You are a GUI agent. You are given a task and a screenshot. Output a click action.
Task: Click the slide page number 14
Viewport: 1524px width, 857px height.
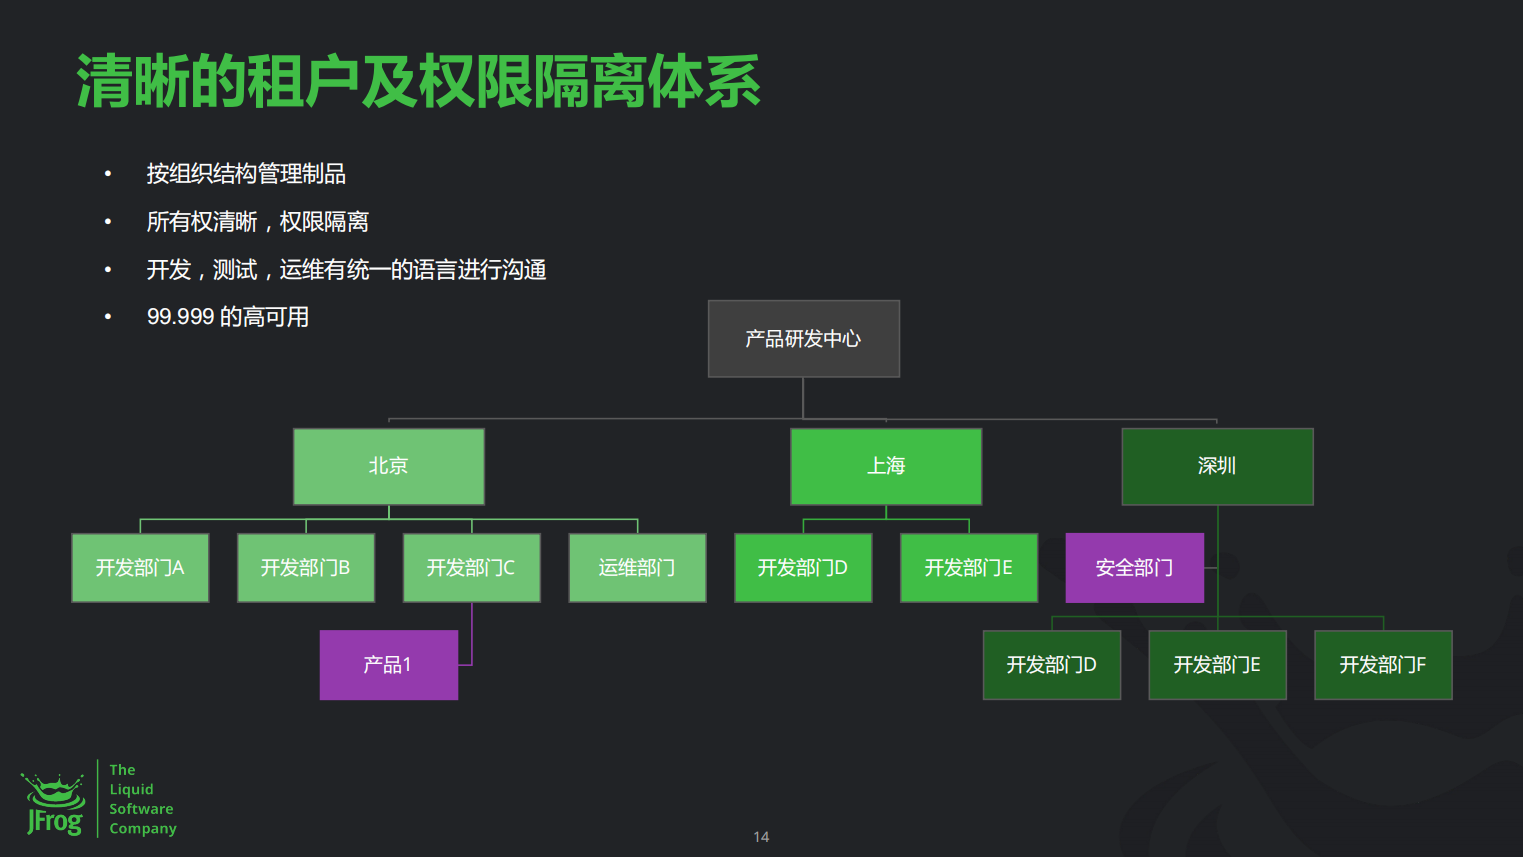point(761,837)
